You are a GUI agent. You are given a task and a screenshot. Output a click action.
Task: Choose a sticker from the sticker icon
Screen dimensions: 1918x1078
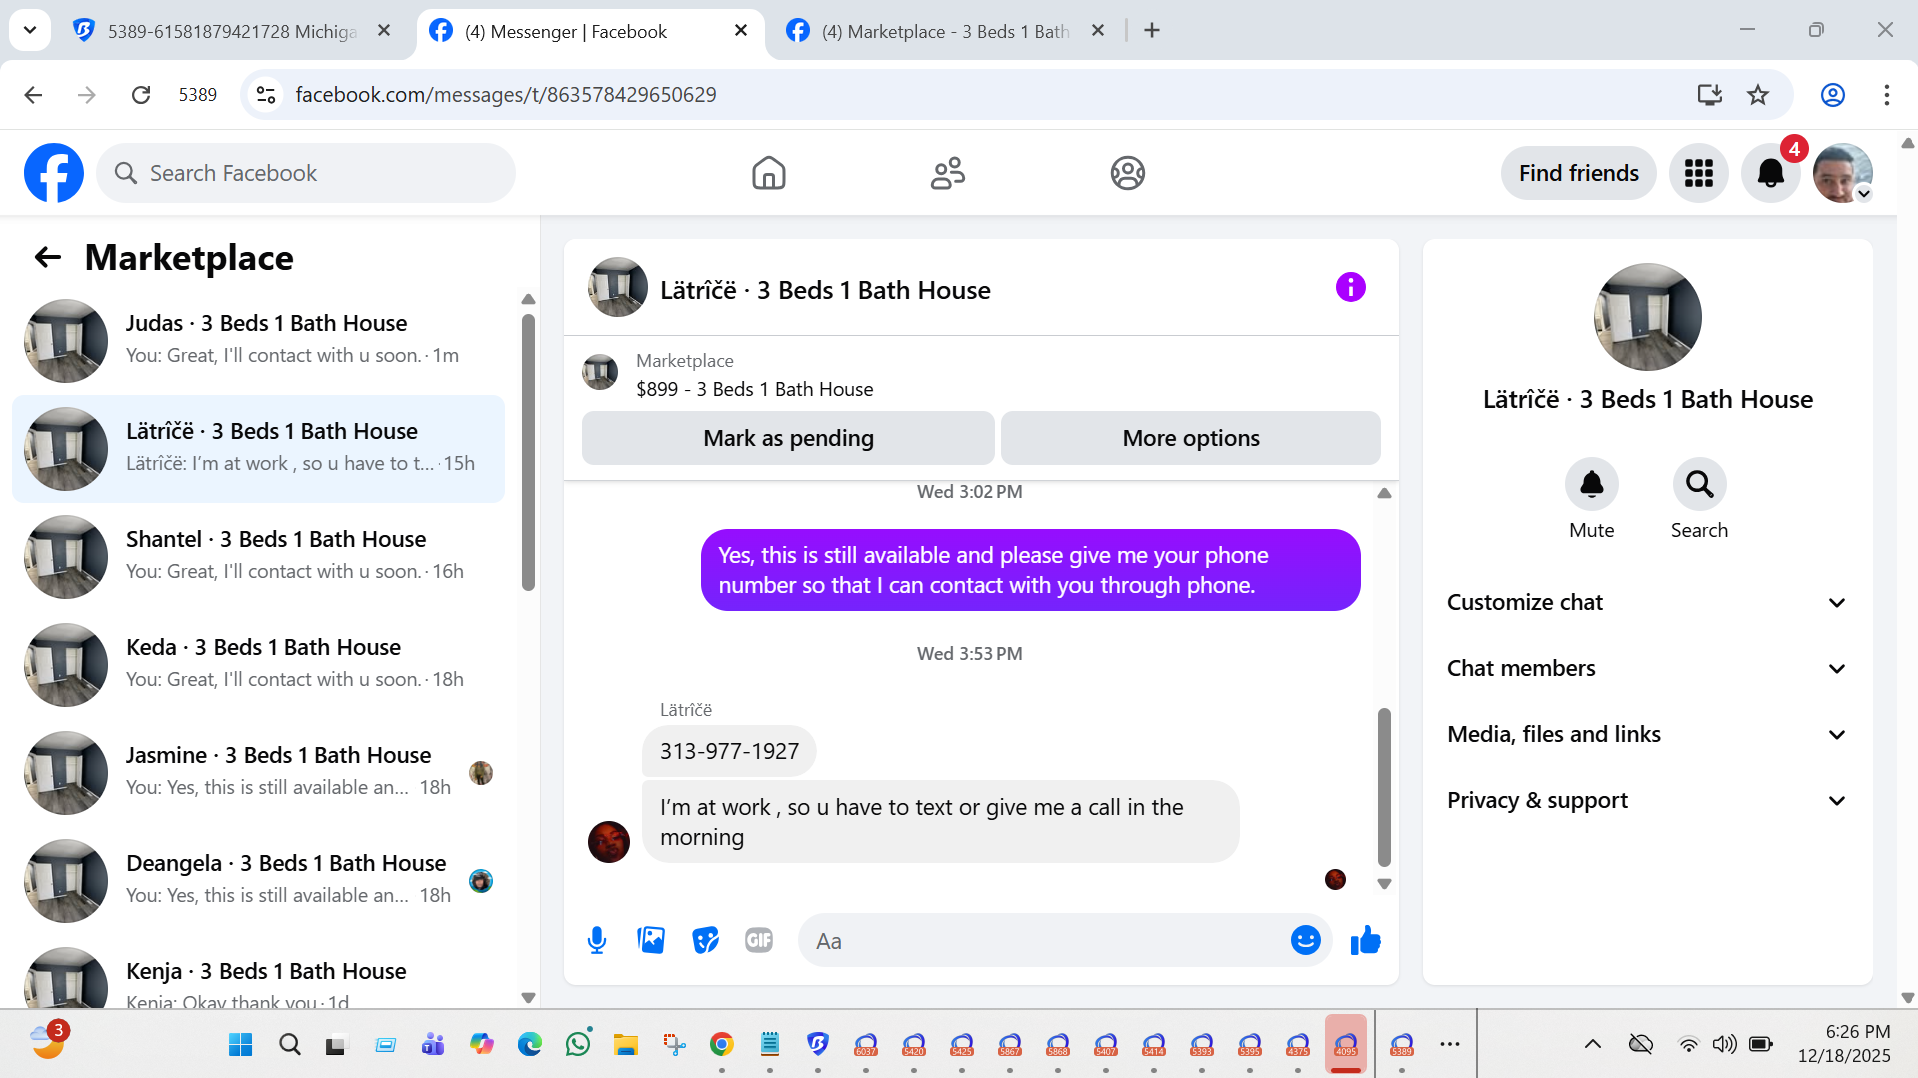(705, 941)
